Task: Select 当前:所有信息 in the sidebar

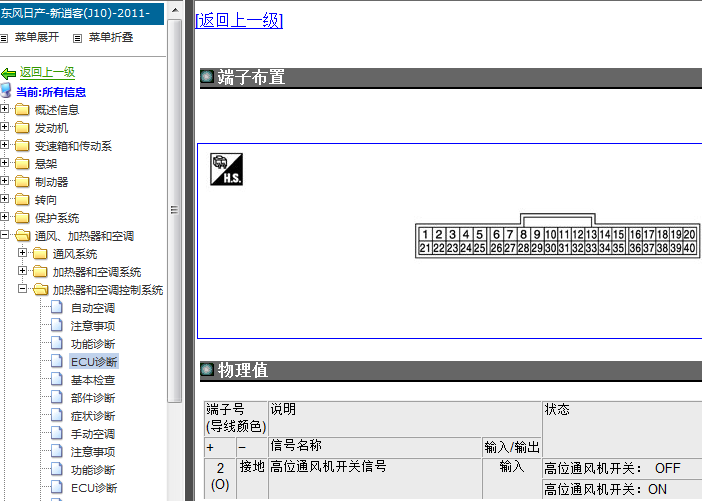Action: (51, 92)
